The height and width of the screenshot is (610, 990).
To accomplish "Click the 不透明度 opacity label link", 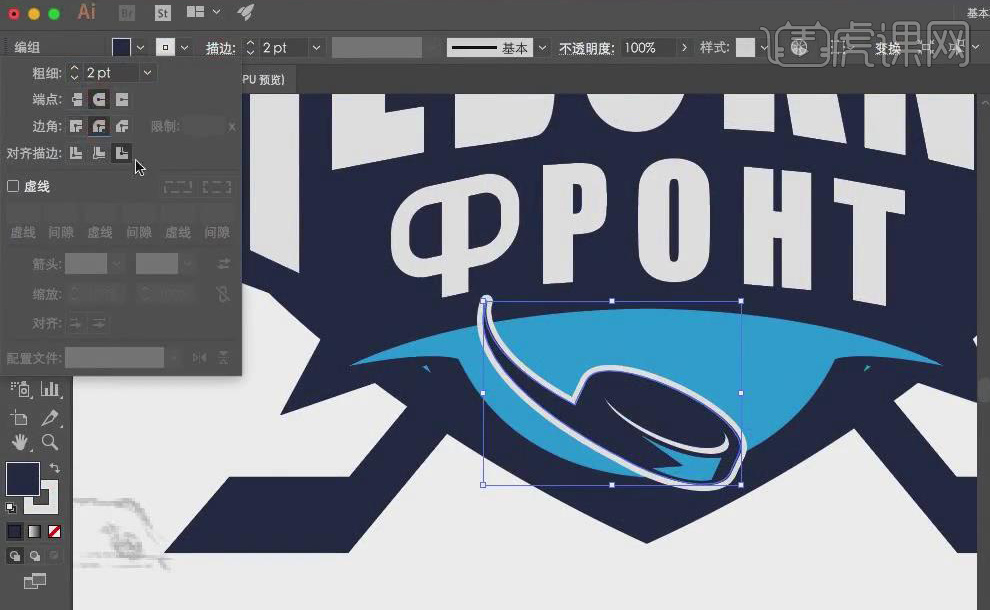I will [x=587, y=48].
